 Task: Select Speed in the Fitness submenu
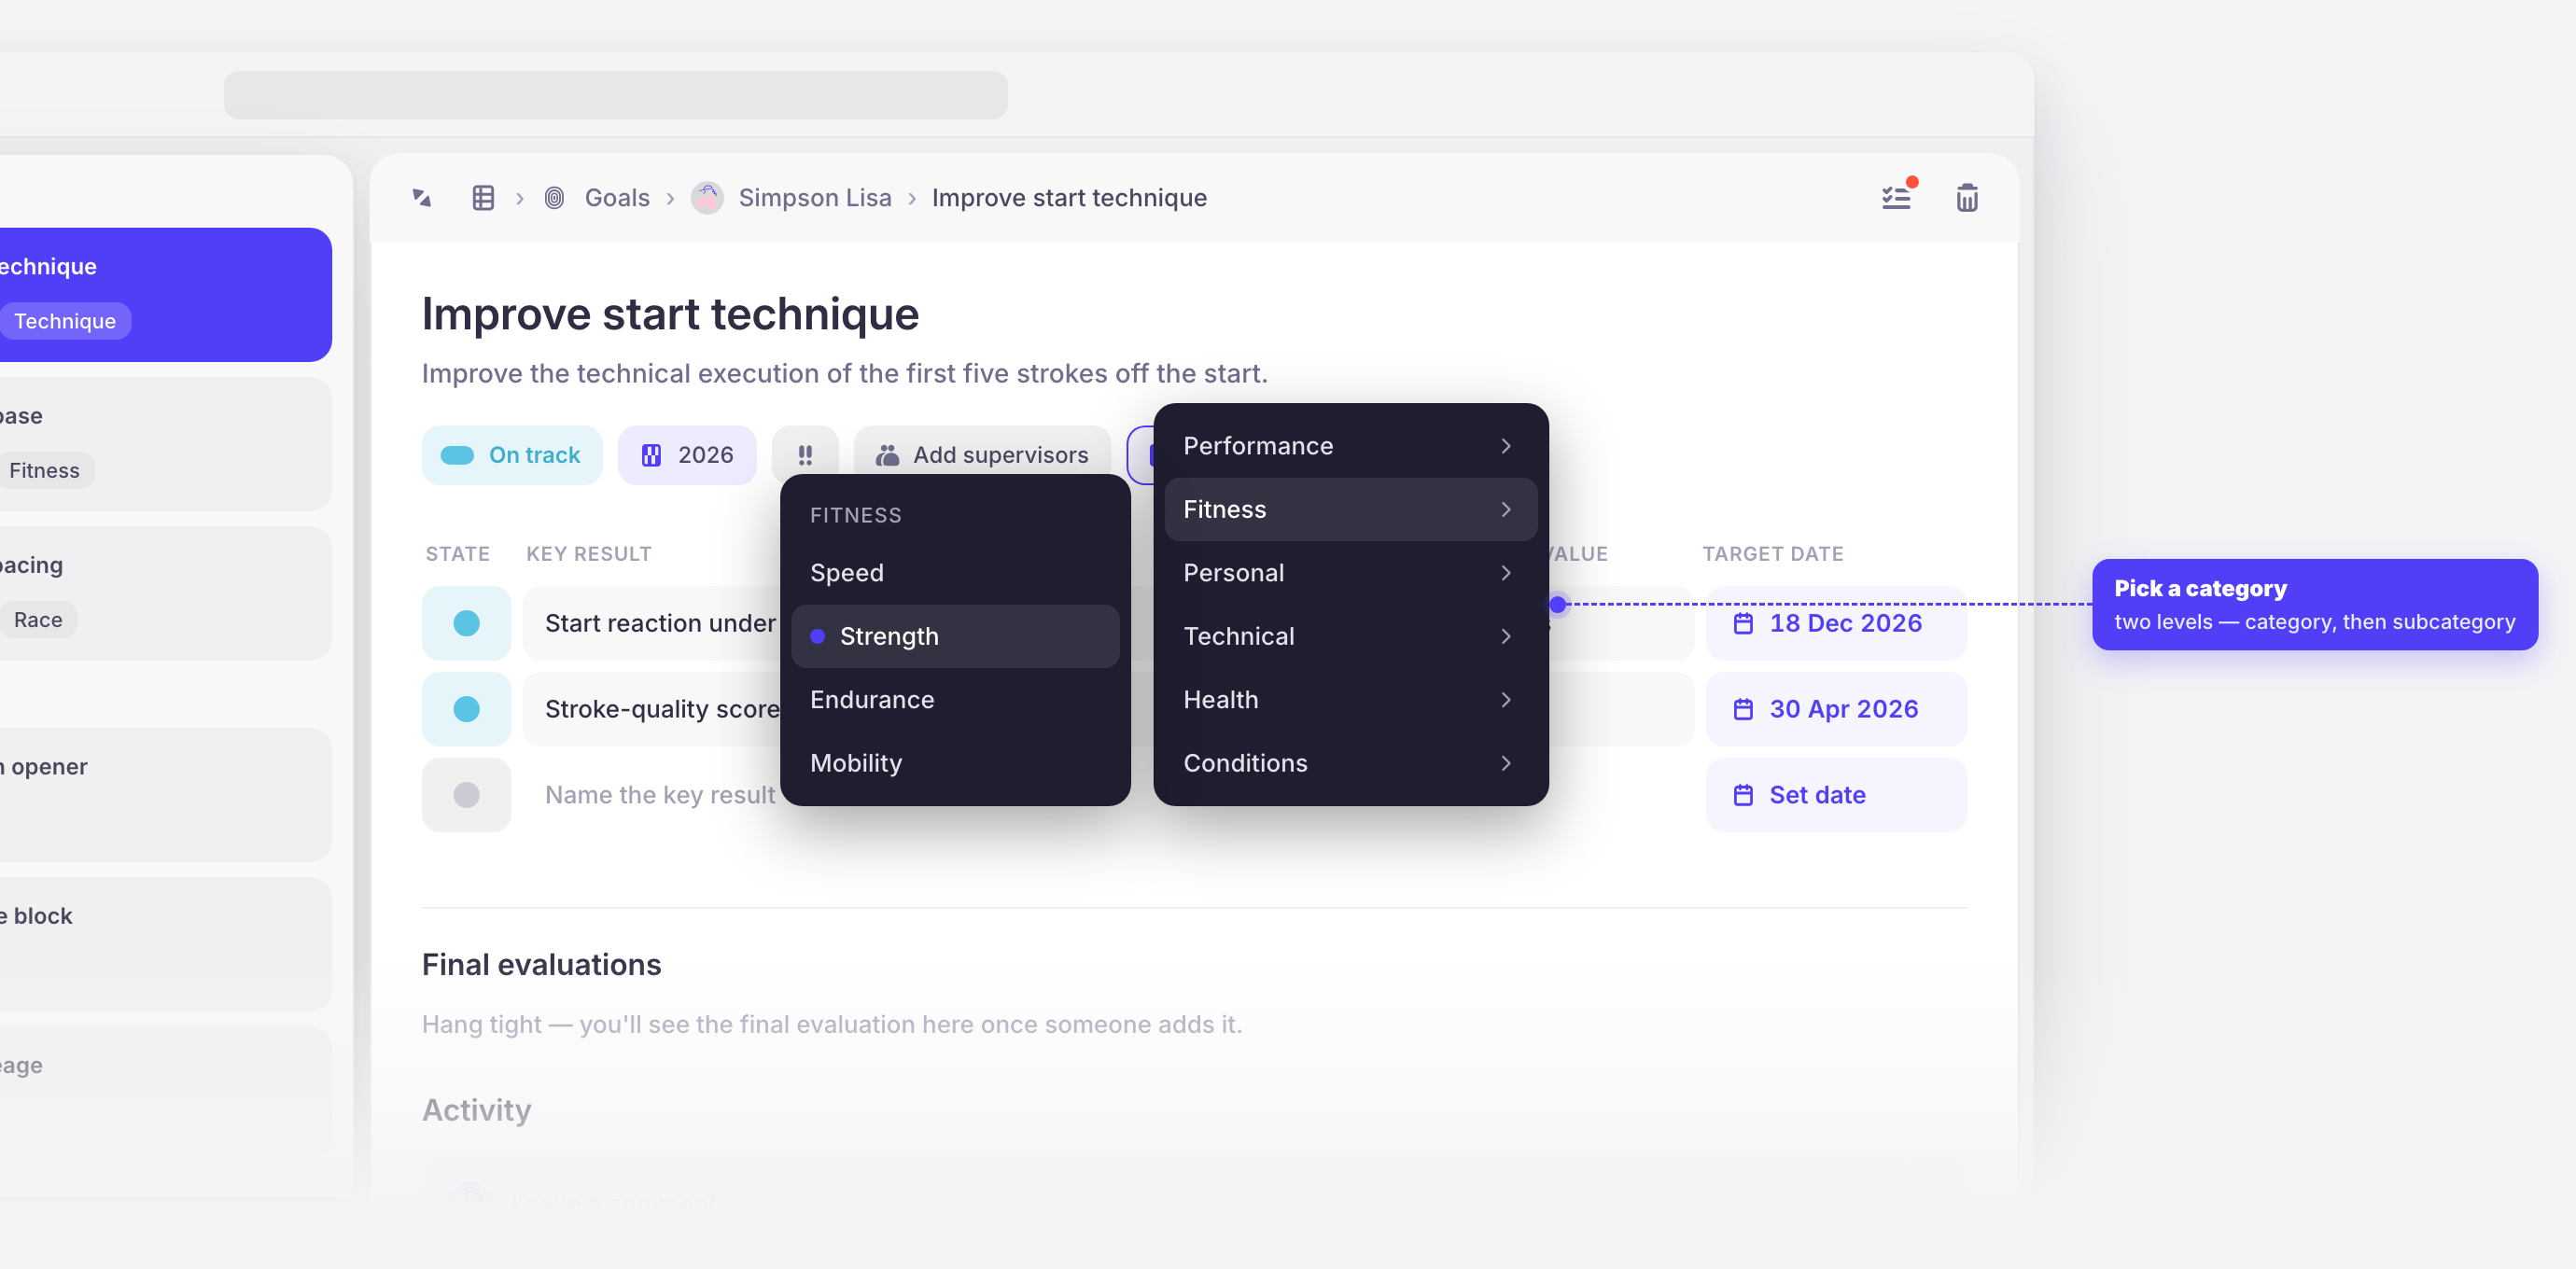point(955,573)
